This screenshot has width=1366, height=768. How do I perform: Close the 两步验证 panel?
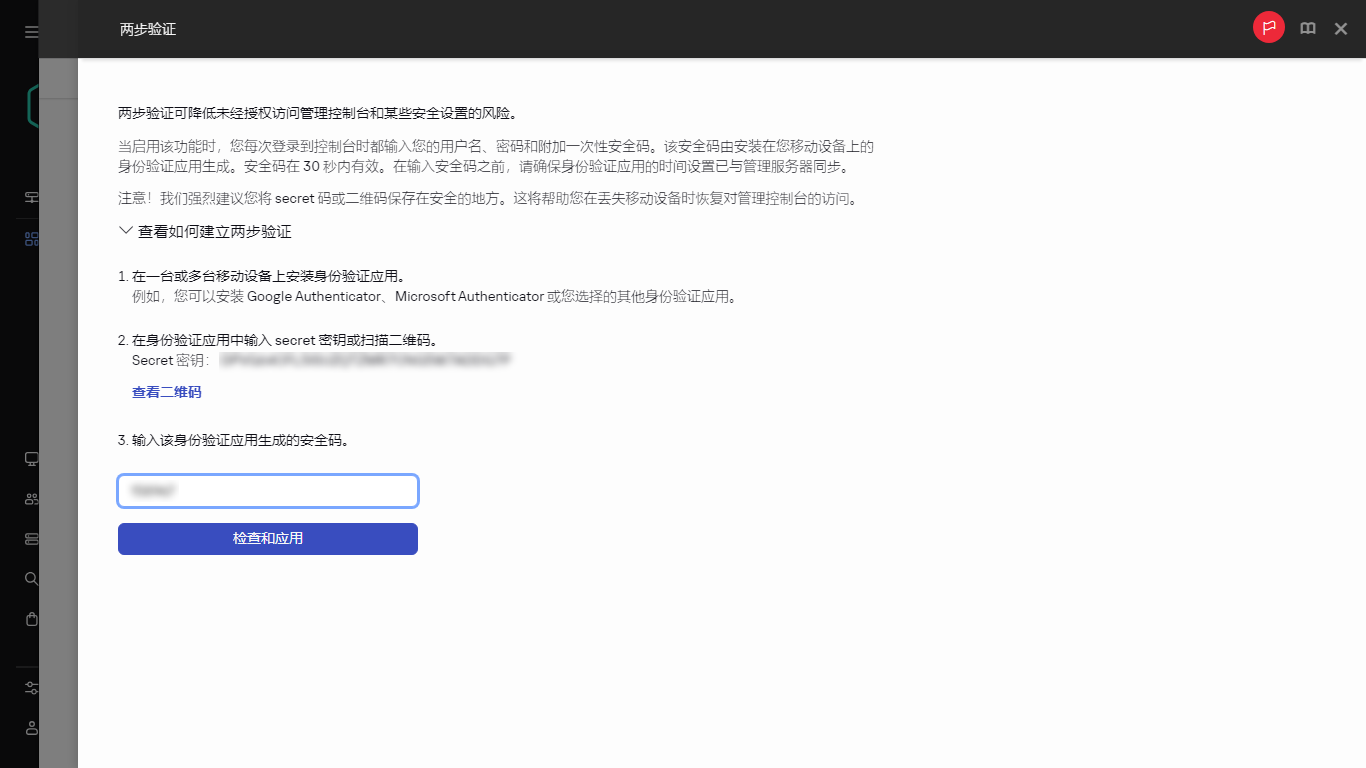click(x=1340, y=28)
